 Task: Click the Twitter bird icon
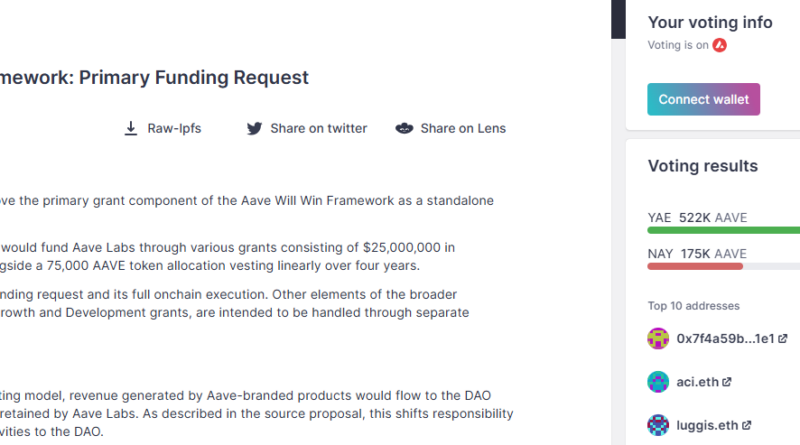[254, 128]
